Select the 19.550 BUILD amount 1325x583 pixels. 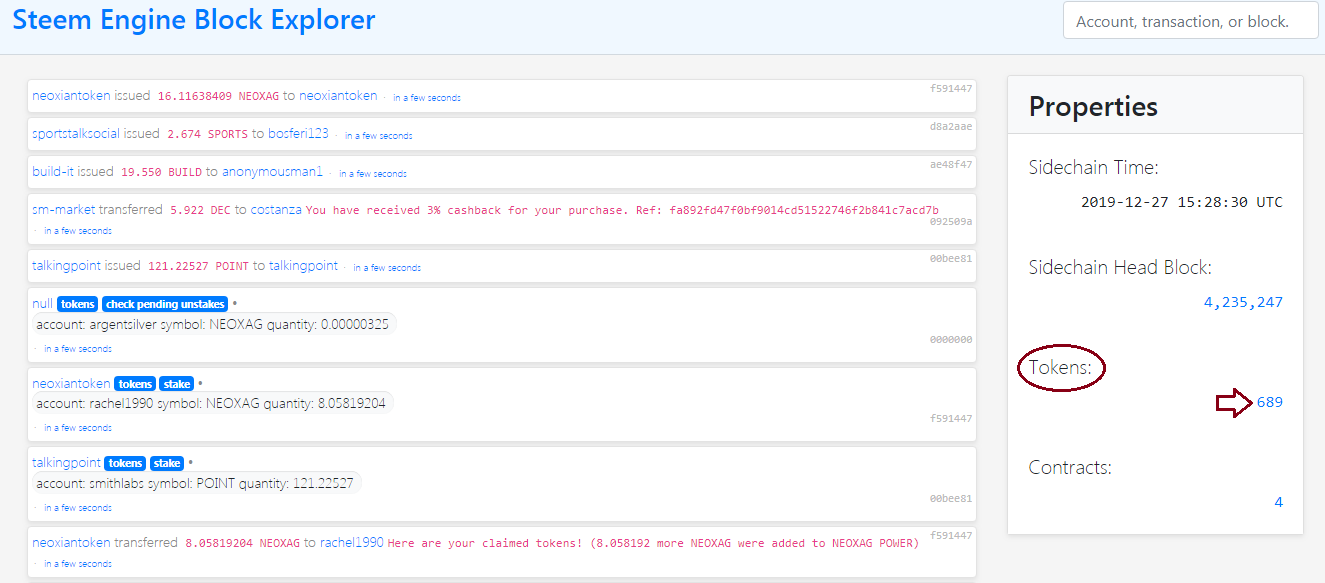click(161, 173)
